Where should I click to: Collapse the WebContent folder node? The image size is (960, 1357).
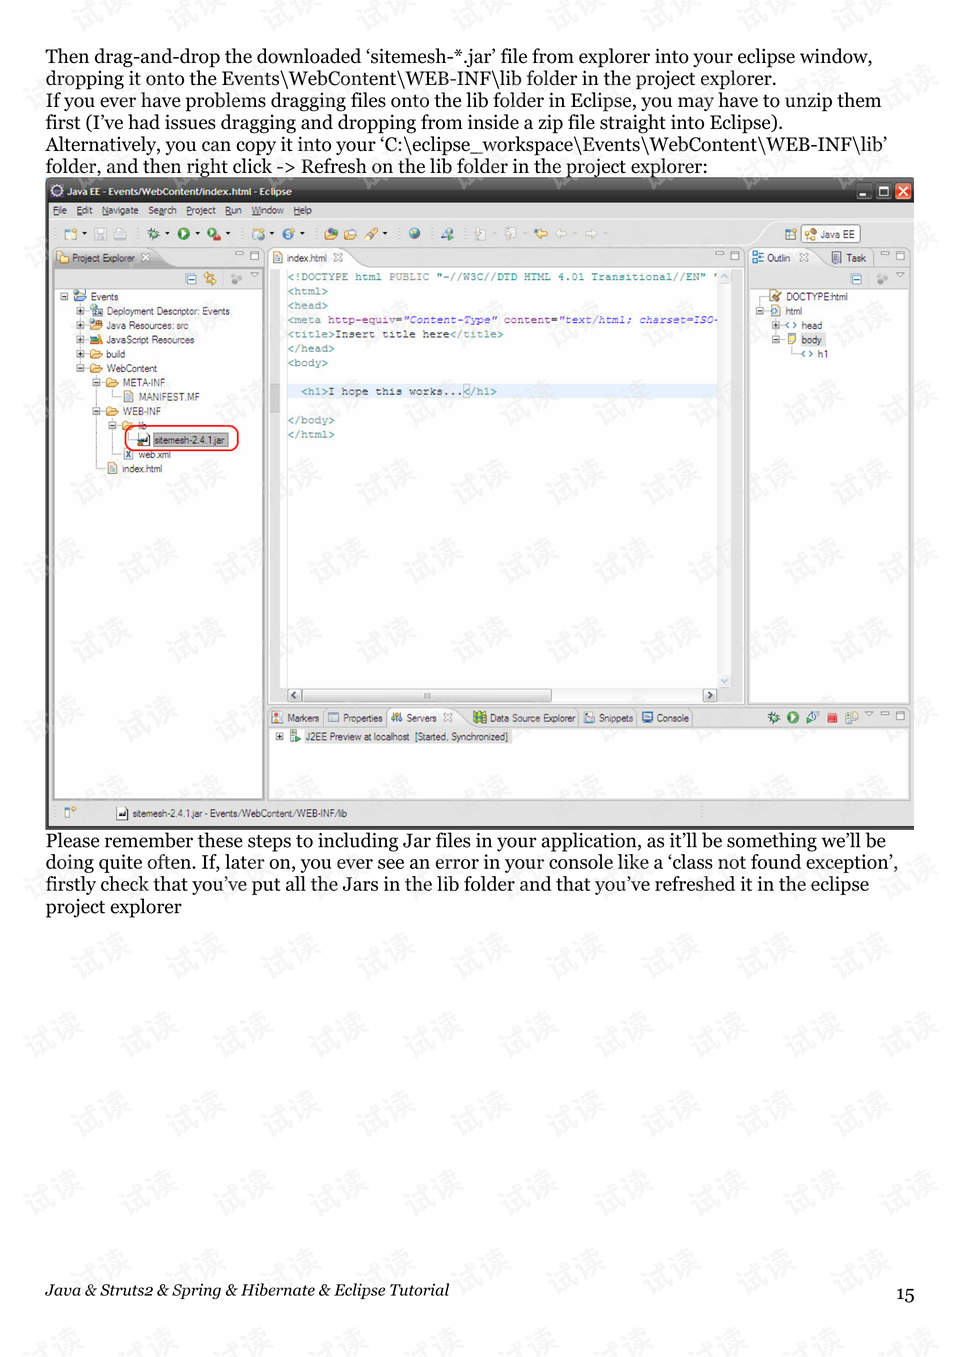(x=80, y=368)
